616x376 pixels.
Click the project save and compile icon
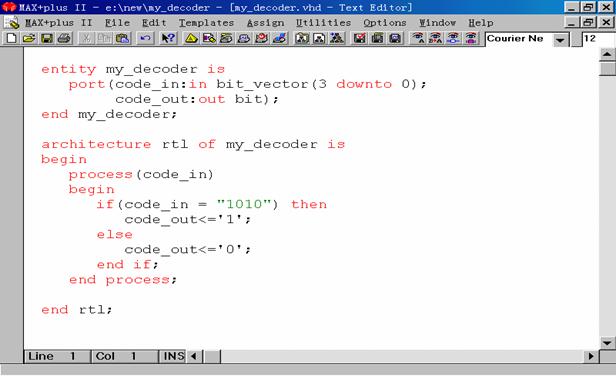pyautogui.click(x=378, y=38)
